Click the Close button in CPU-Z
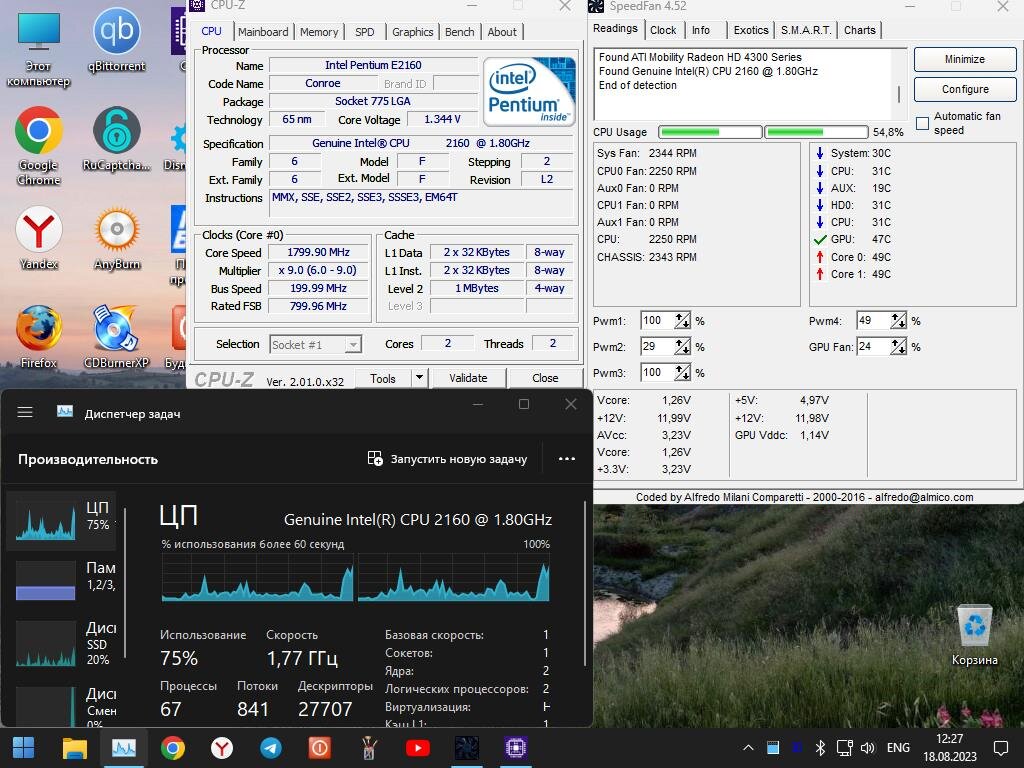 coord(545,377)
